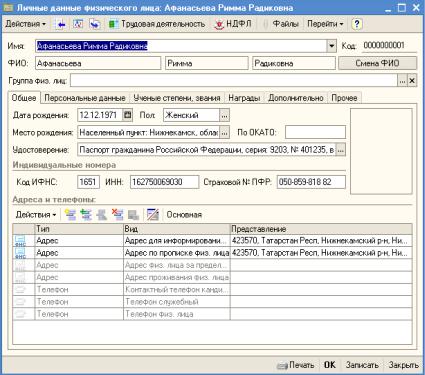The image size is (425, 375).
Task: Click the Записать button
Action: click(x=362, y=365)
